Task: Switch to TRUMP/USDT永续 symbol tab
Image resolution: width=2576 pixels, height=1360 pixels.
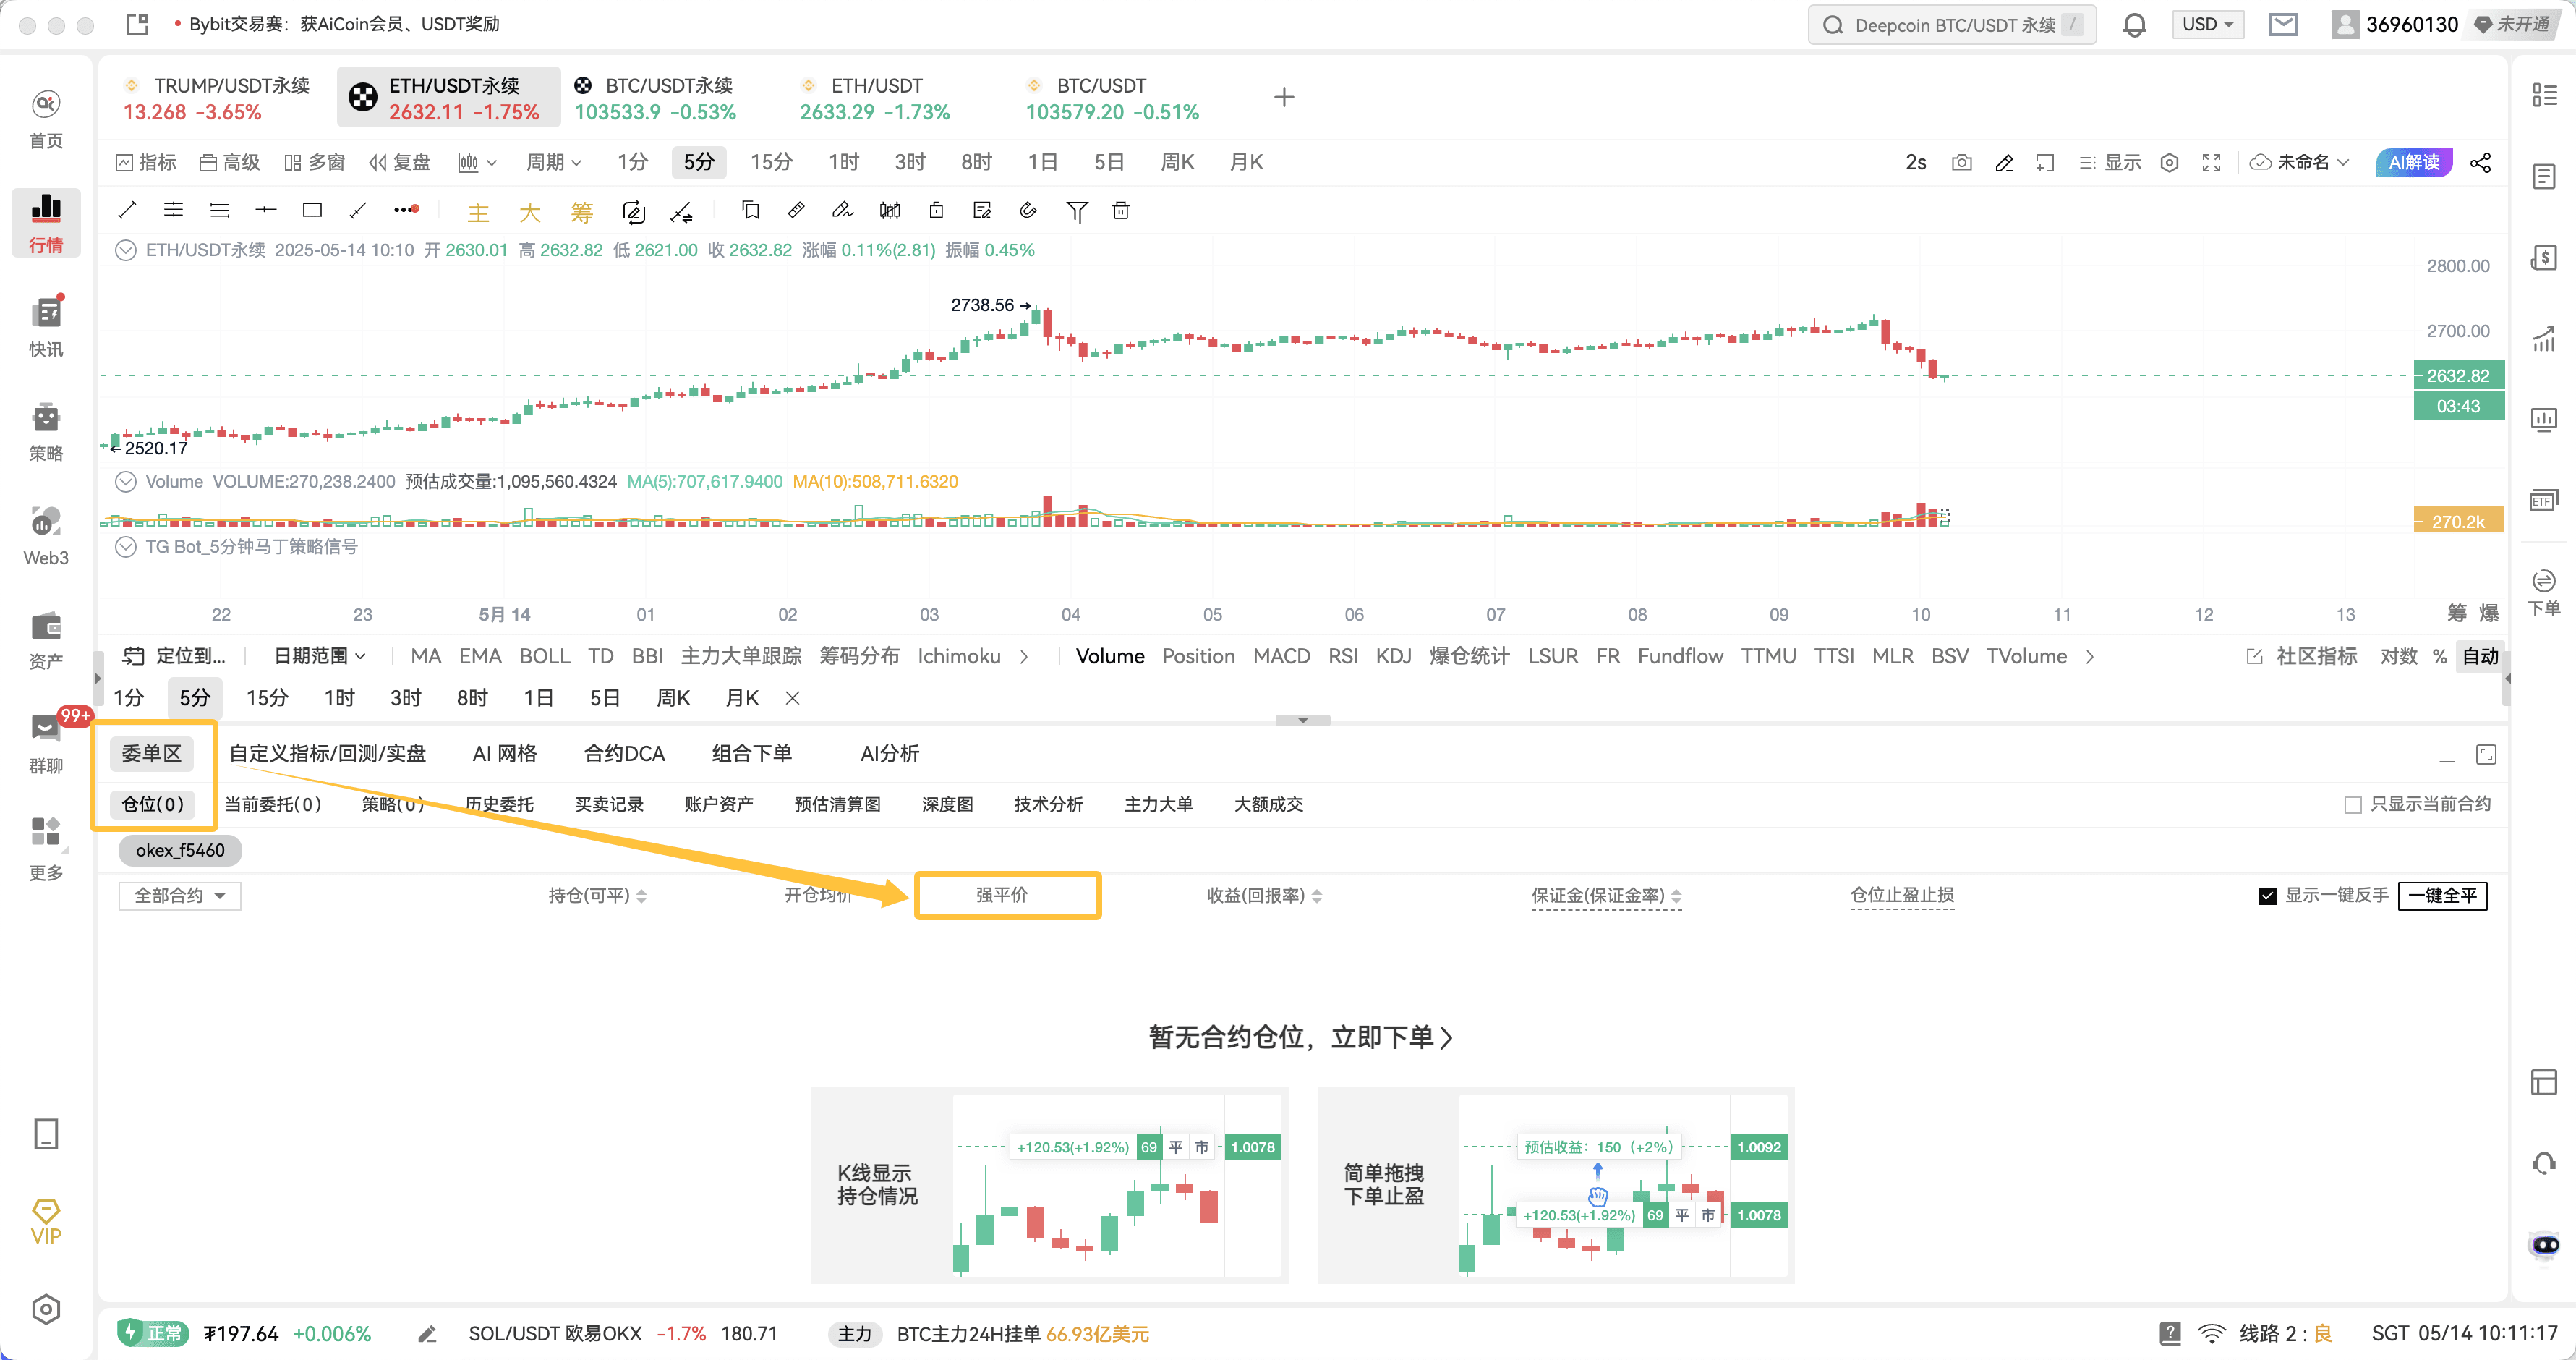Action: [x=218, y=97]
